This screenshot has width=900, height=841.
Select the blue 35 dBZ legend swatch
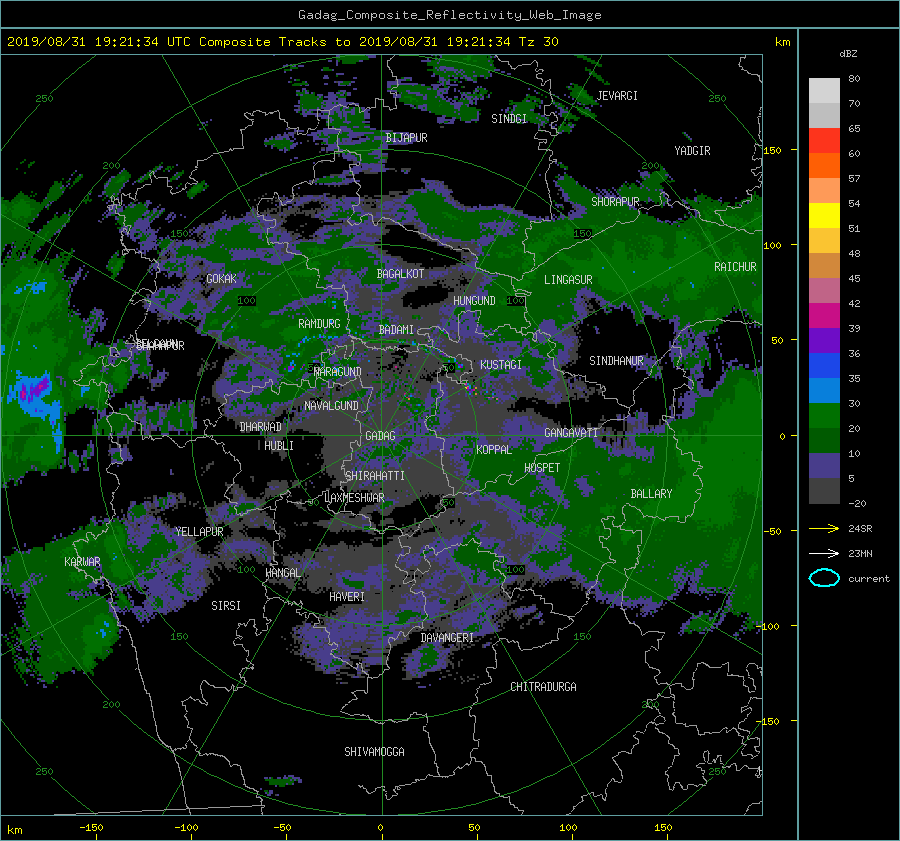tap(824, 366)
